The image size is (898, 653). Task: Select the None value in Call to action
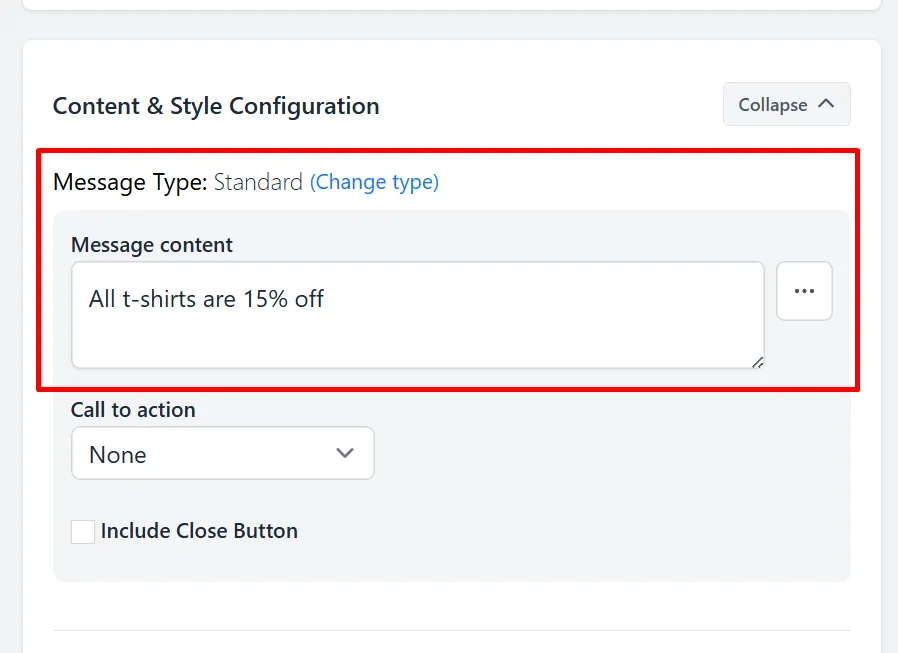[x=118, y=455]
